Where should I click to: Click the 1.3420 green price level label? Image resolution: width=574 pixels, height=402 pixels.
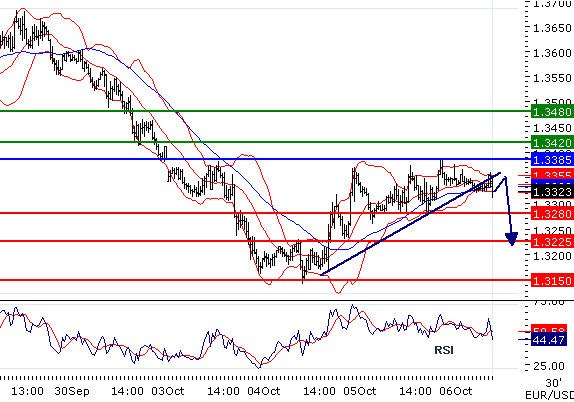point(552,142)
